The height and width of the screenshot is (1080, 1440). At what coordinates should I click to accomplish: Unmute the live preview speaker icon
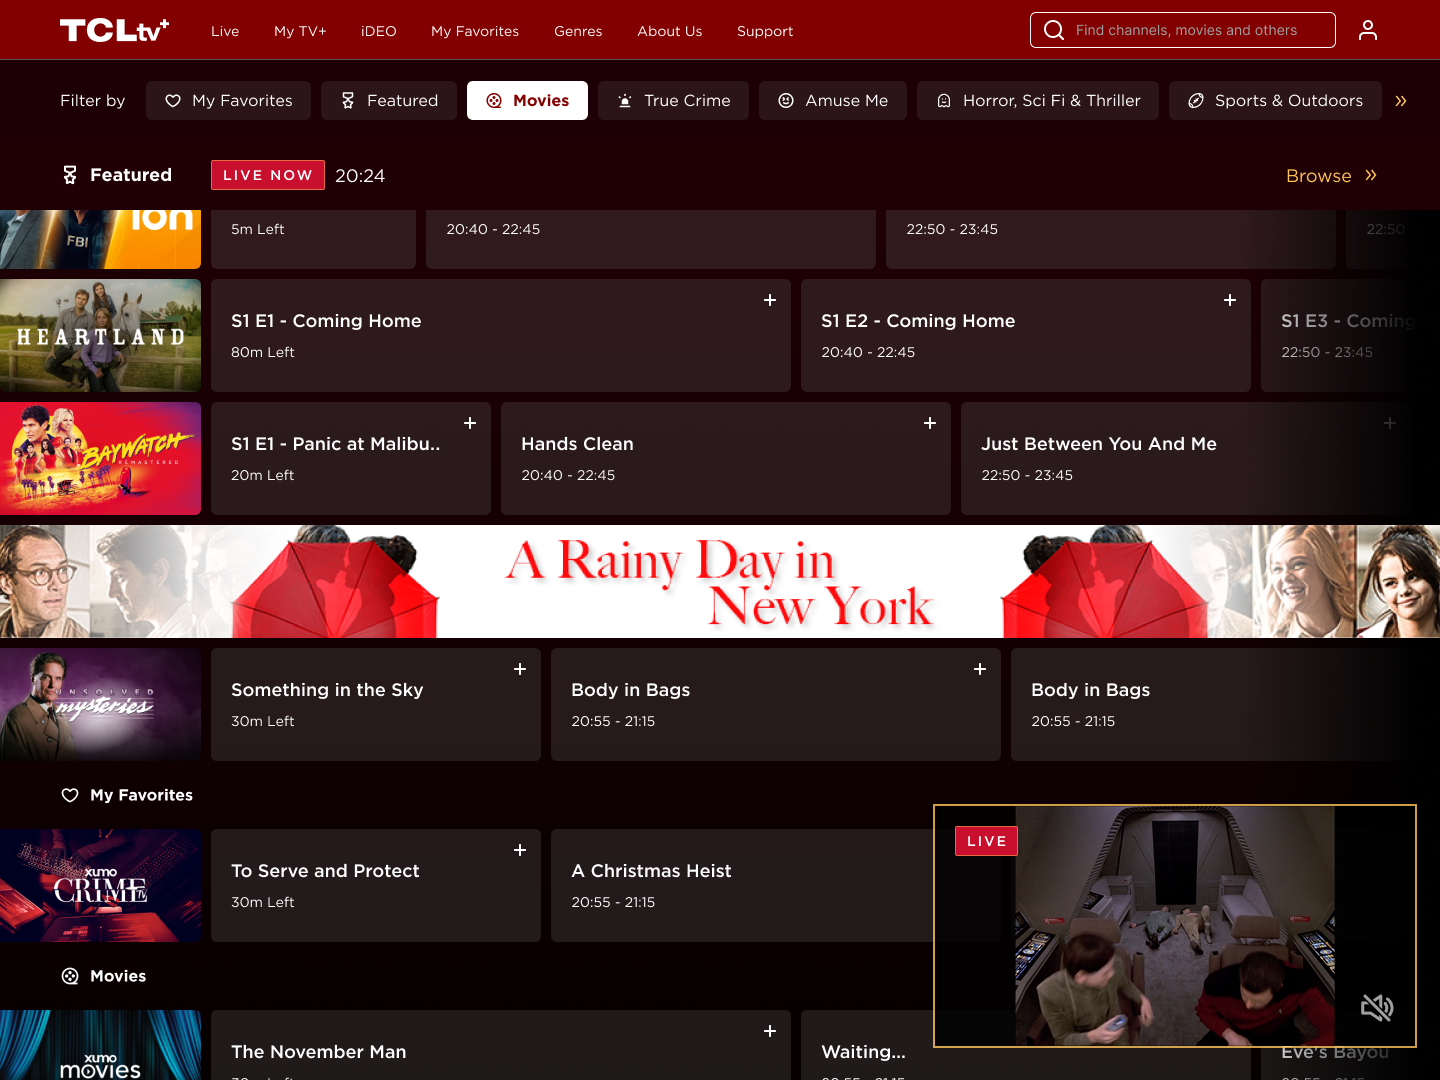[1377, 1008]
